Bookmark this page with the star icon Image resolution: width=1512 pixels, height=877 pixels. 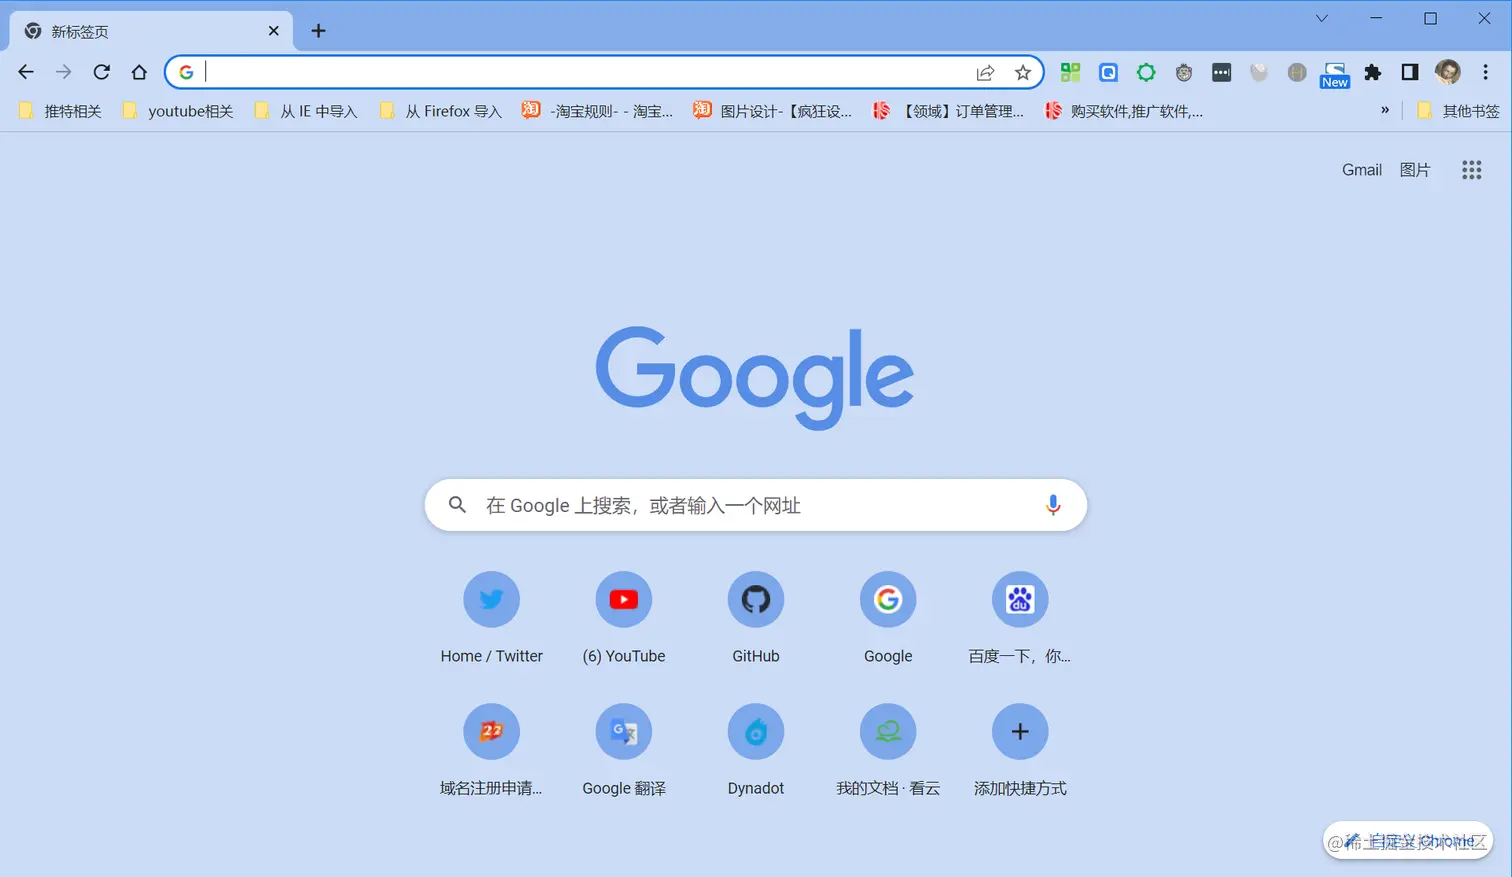(x=1023, y=72)
